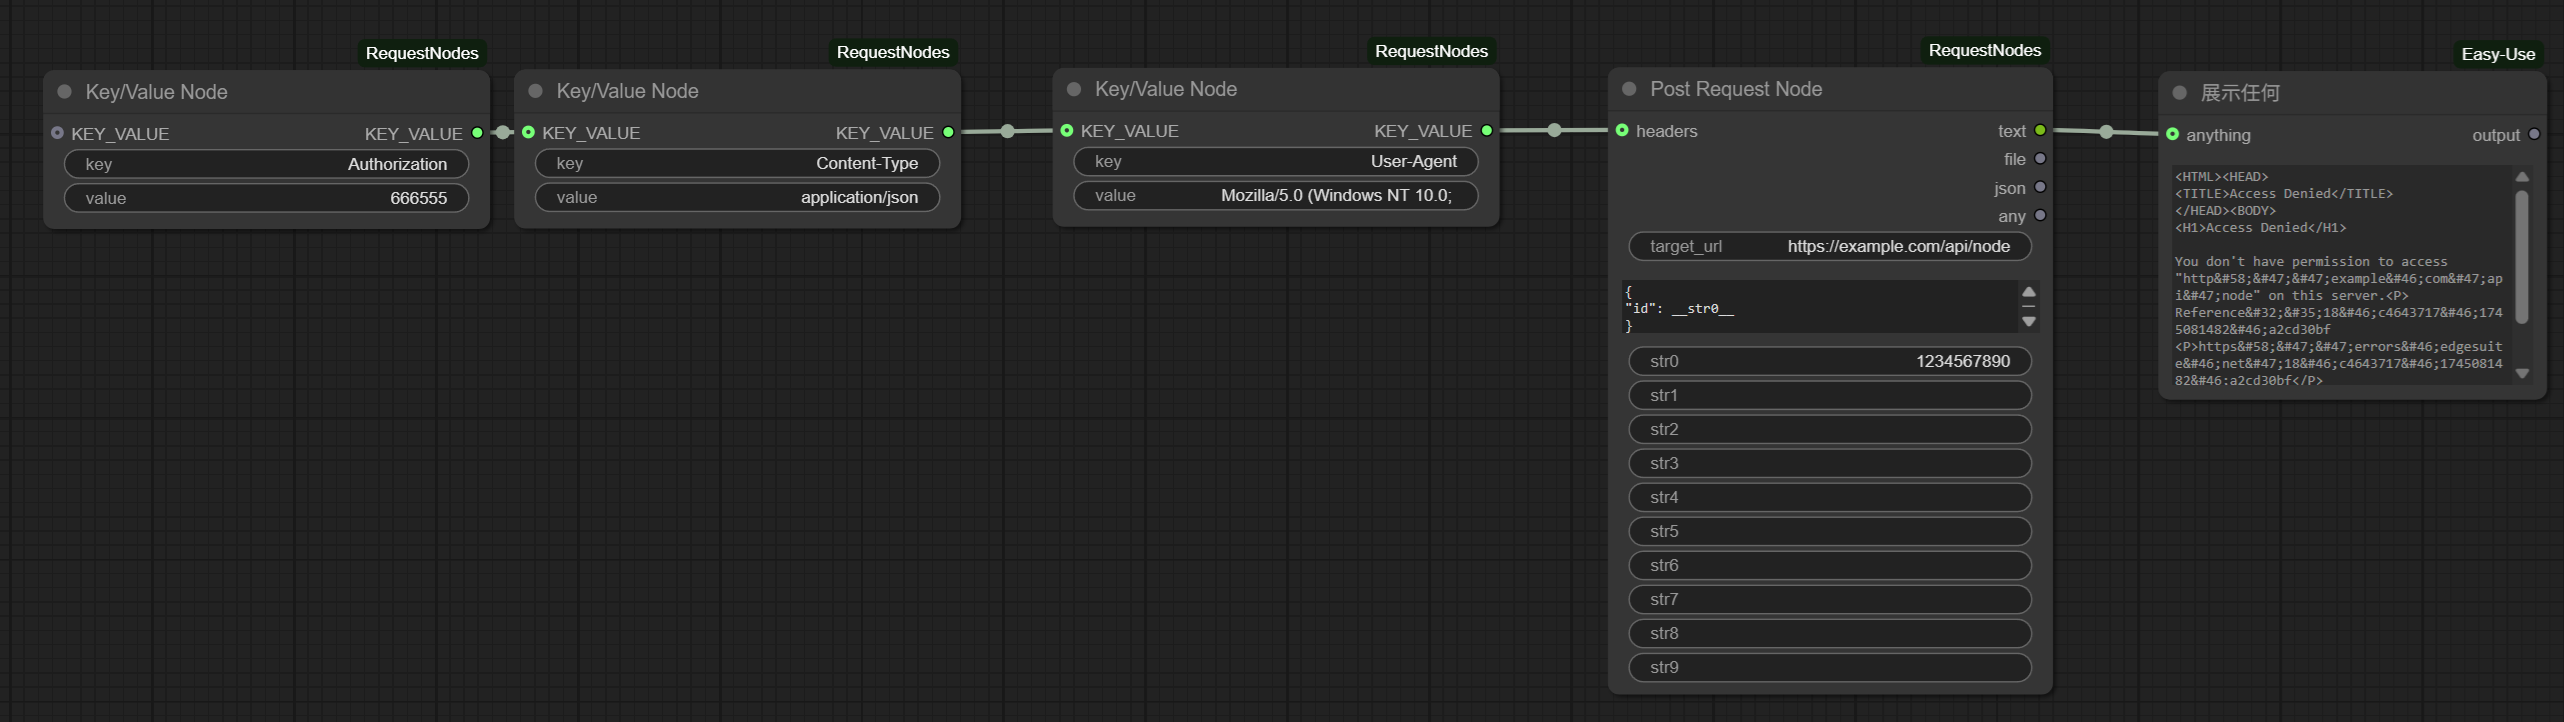Click the KEY_VALUE input socket of the User-Agent node

[1067, 130]
